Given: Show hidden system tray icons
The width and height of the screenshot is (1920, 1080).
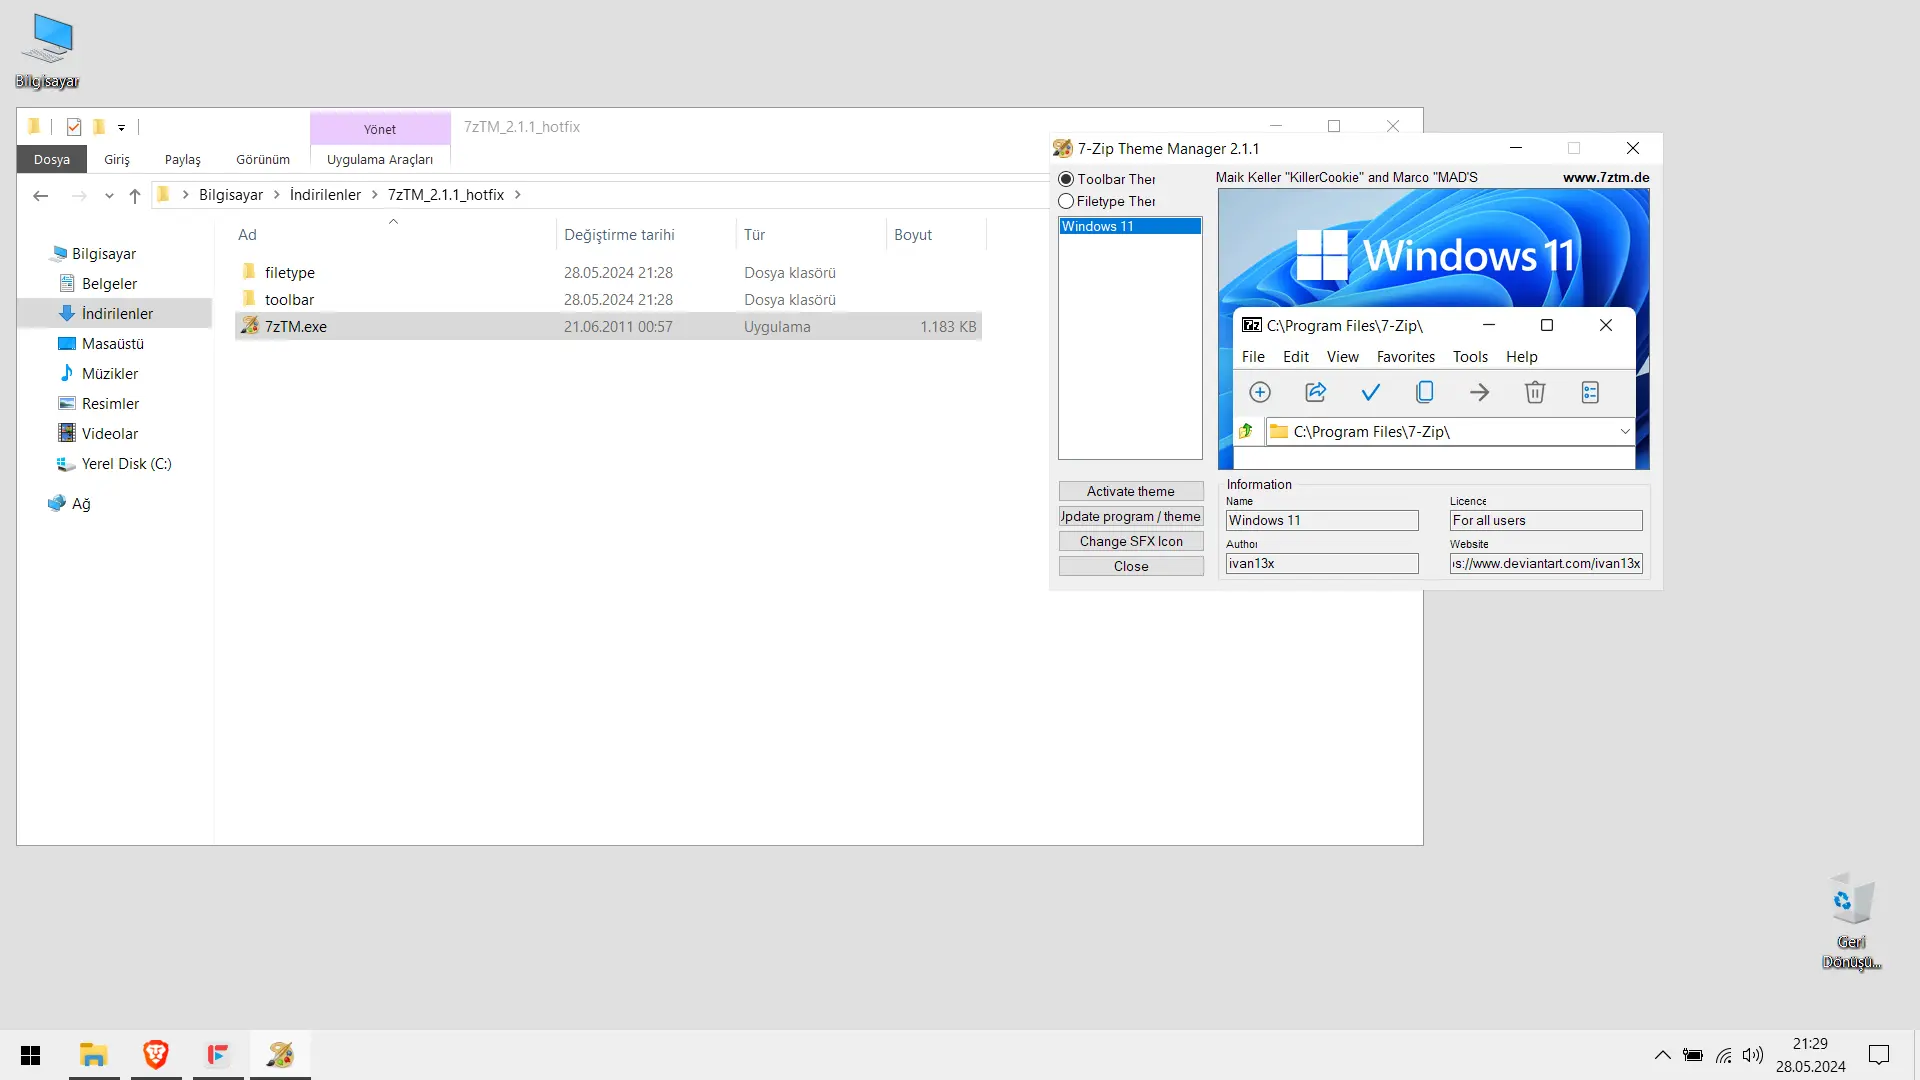Looking at the screenshot, I should 1662,1055.
